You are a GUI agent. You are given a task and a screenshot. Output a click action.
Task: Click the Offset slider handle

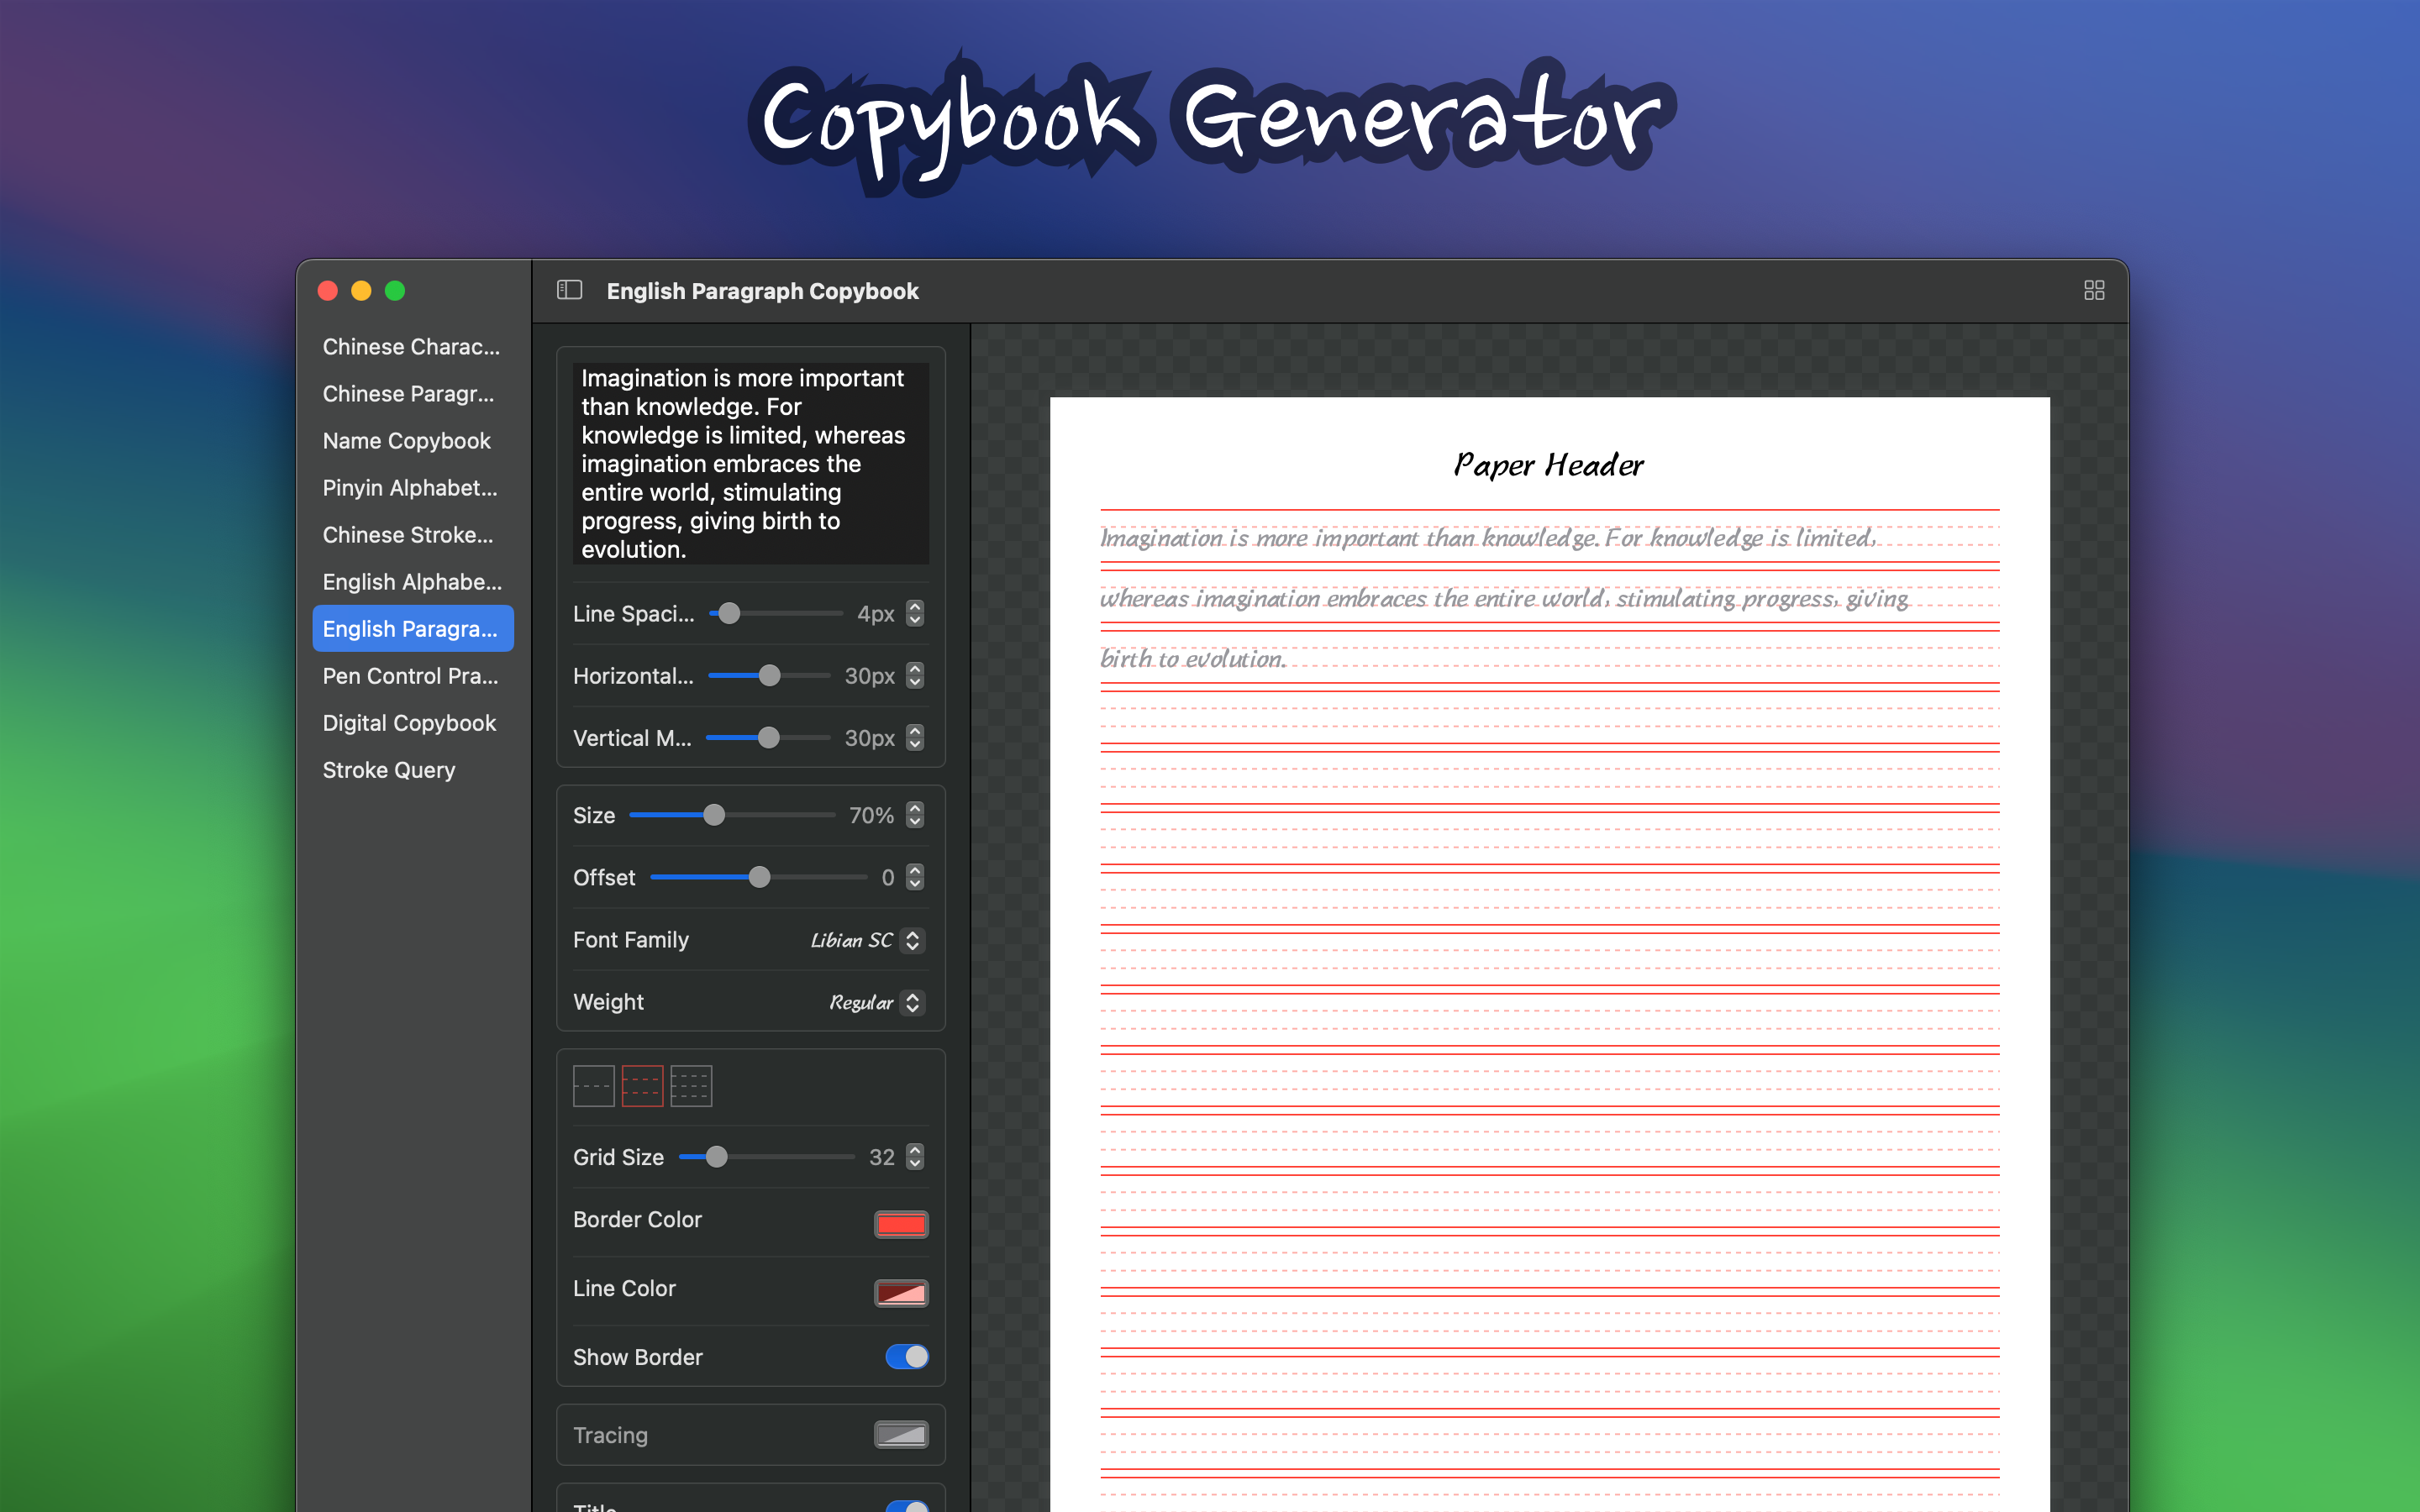pos(760,877)
